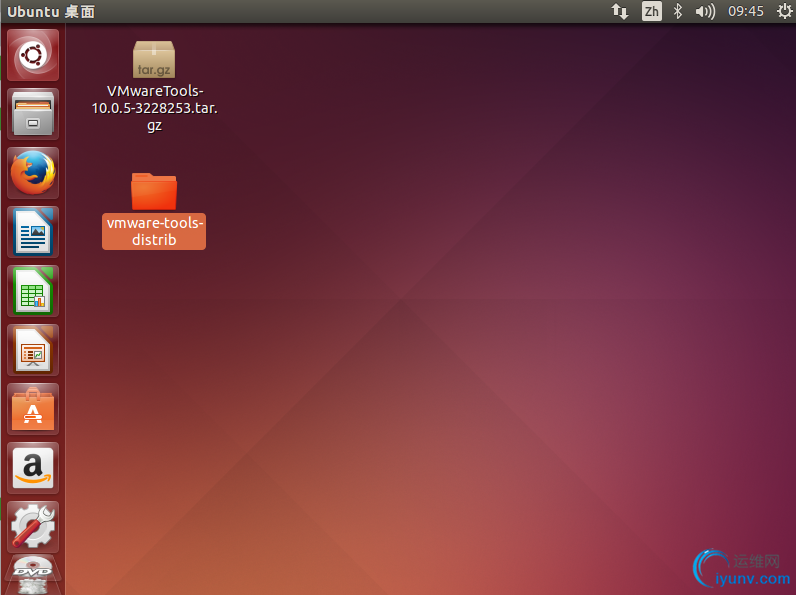Launch LibreOffice Impress presentation

coord(33,350)
